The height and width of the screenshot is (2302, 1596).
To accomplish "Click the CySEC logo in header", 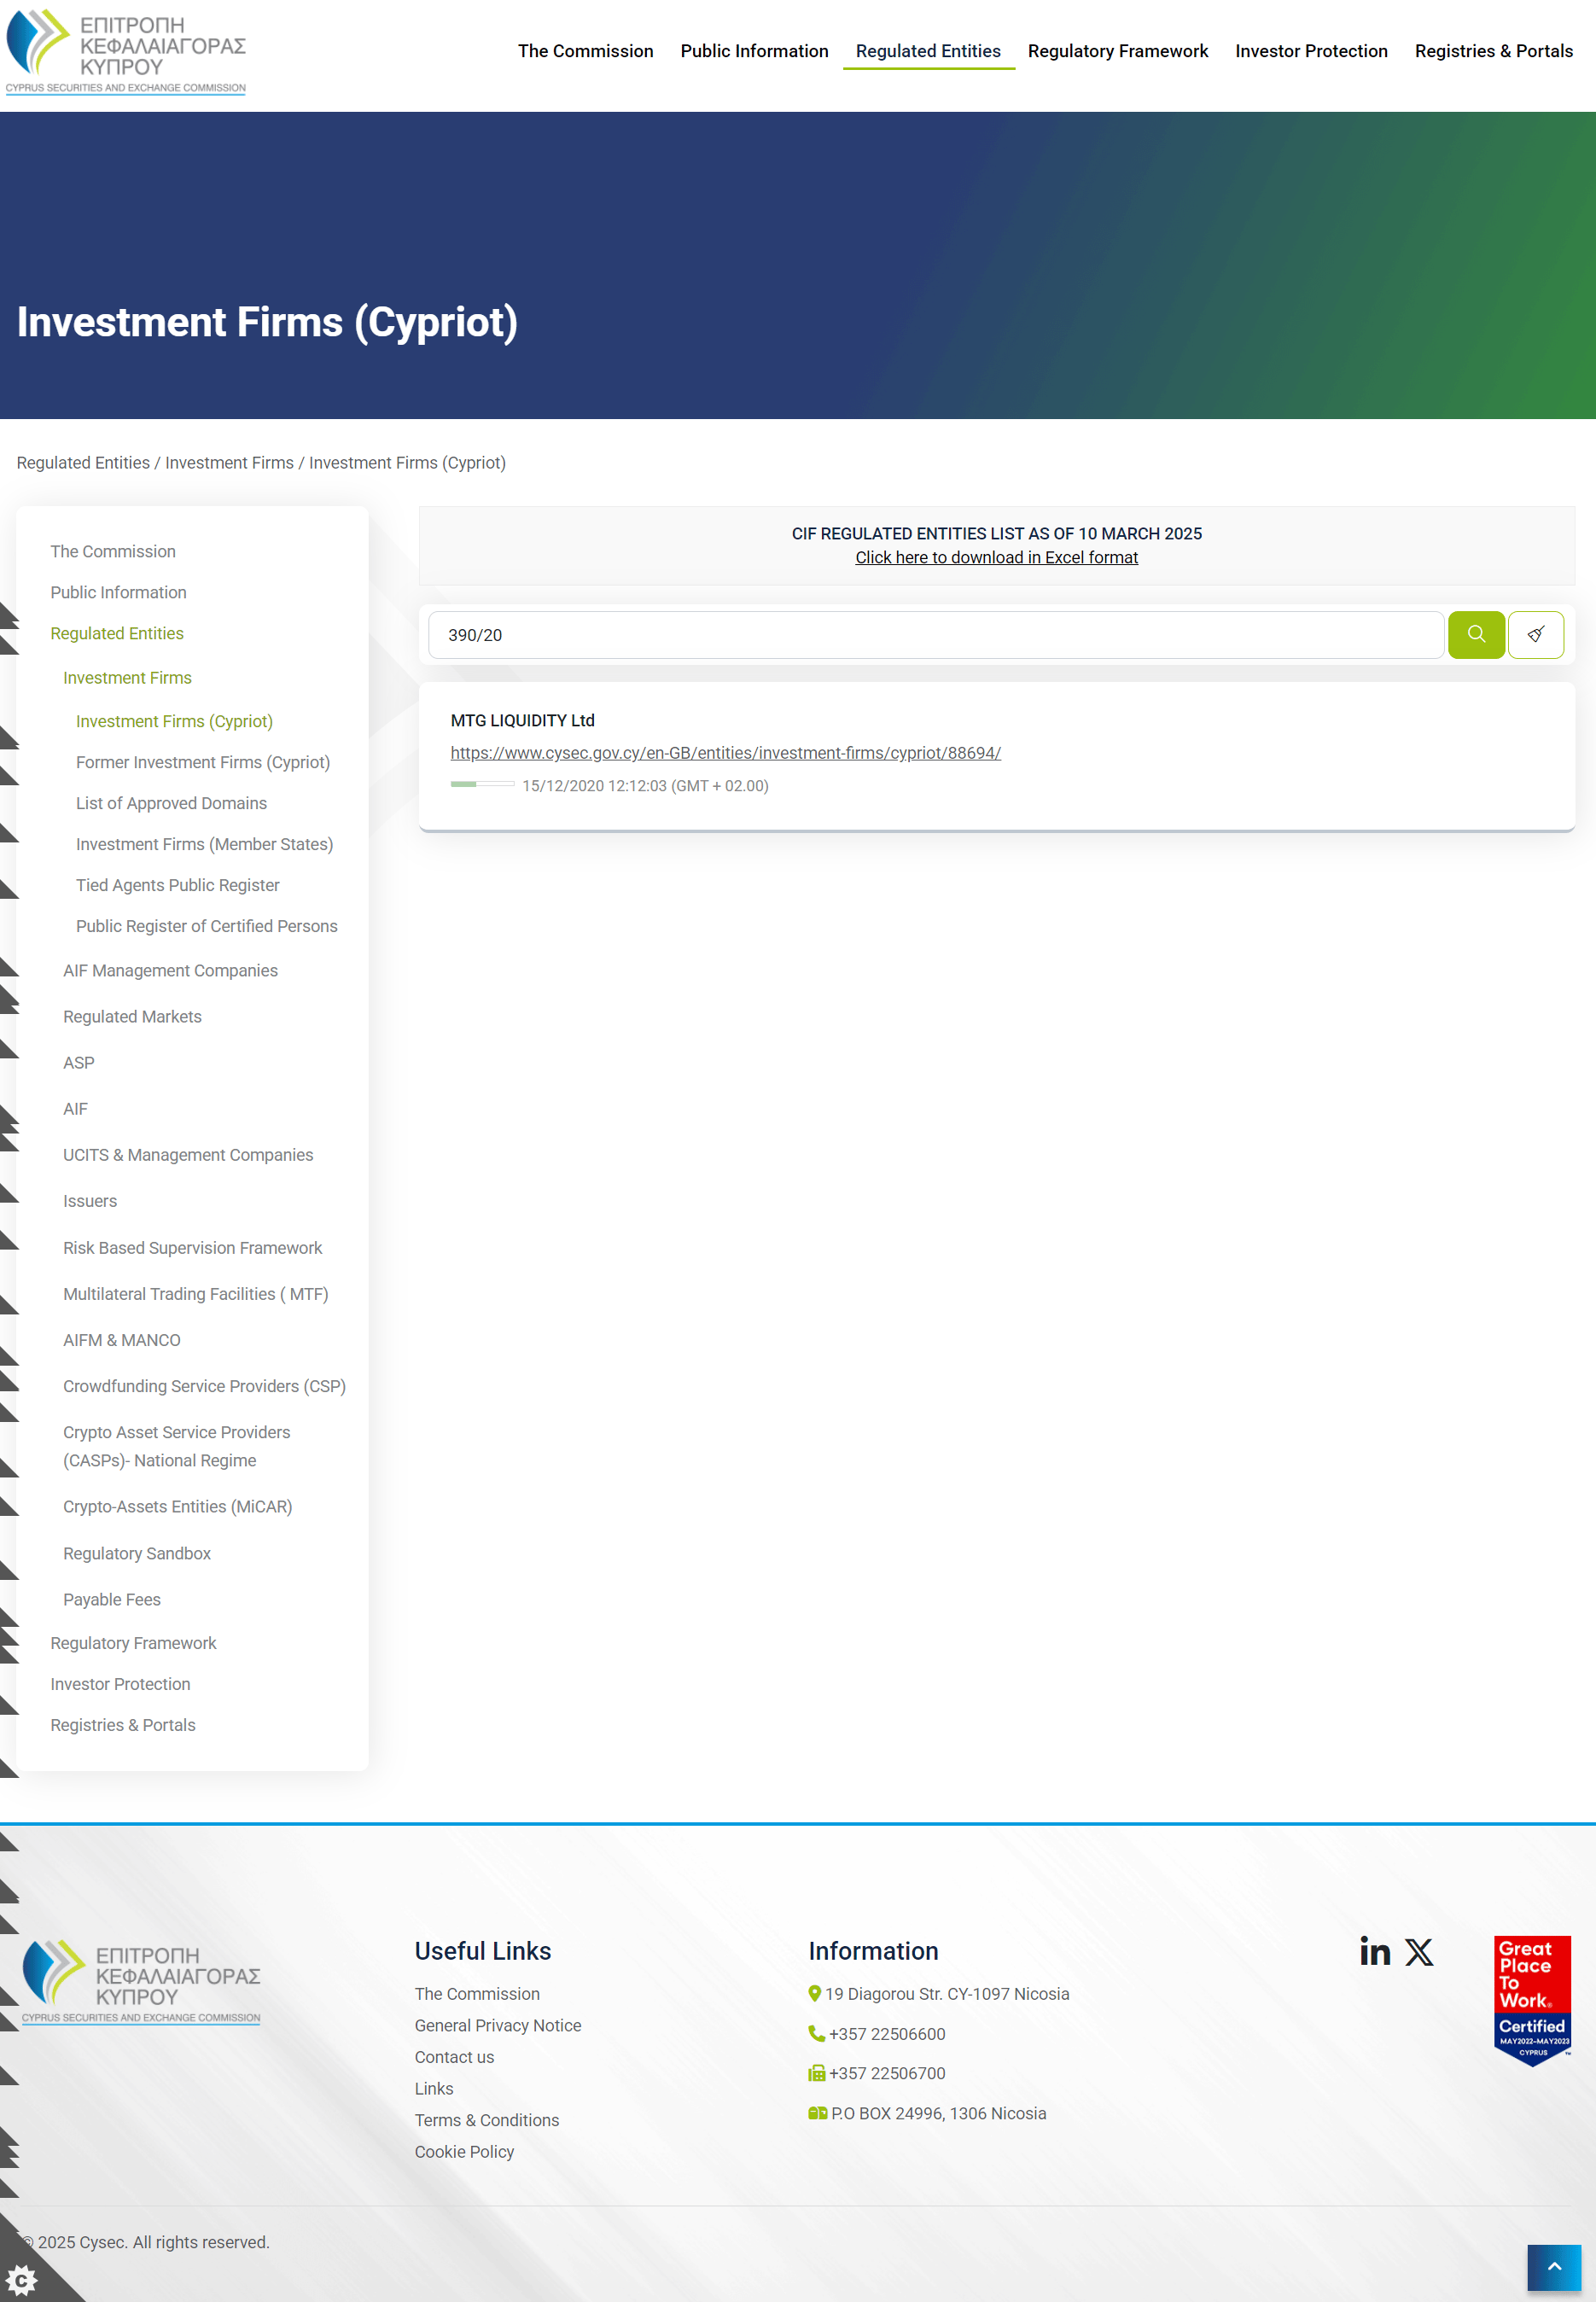I will pyautogui.click(x=126, y=52).
